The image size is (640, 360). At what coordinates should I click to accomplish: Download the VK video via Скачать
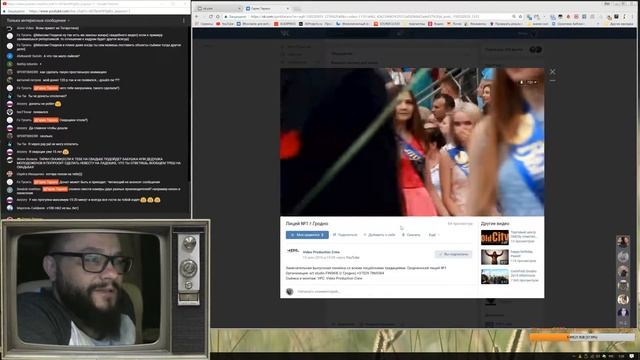(411, 235)
